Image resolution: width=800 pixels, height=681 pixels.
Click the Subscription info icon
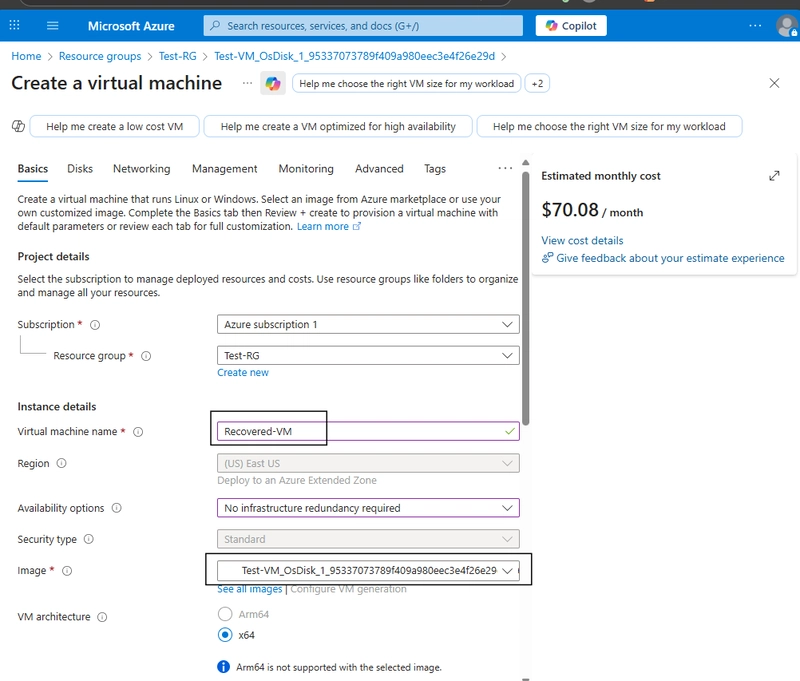pyautogui.click(x=95, y=325)
